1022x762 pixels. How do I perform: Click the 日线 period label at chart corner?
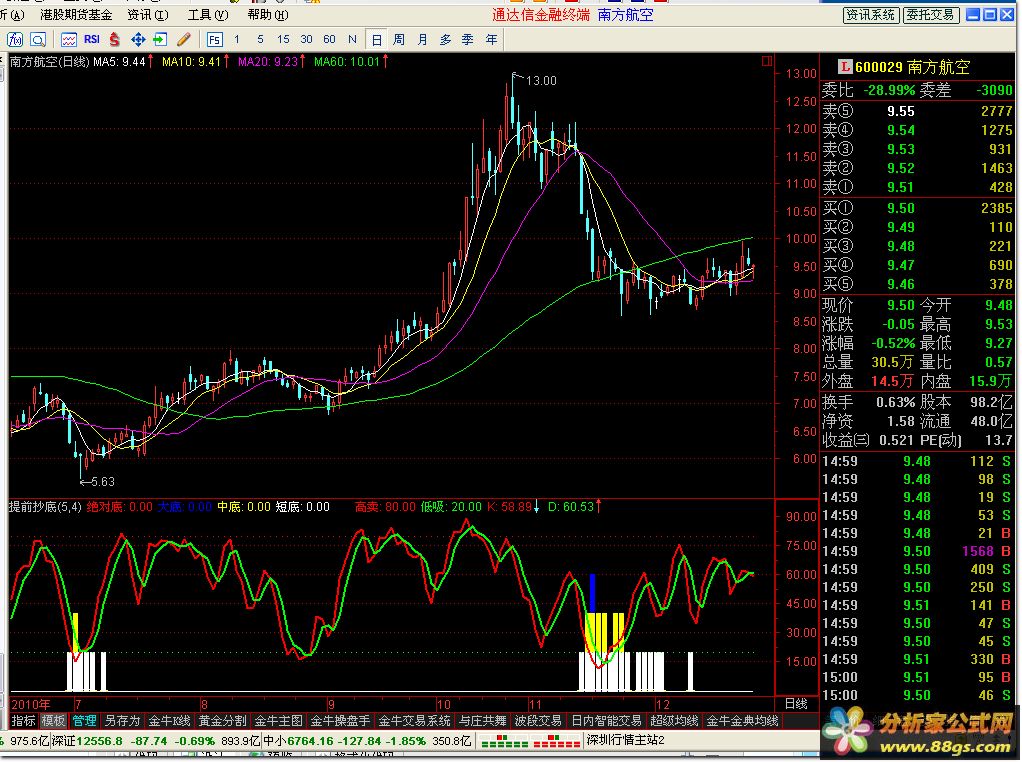pyautogui.click(x=796, y=704)
